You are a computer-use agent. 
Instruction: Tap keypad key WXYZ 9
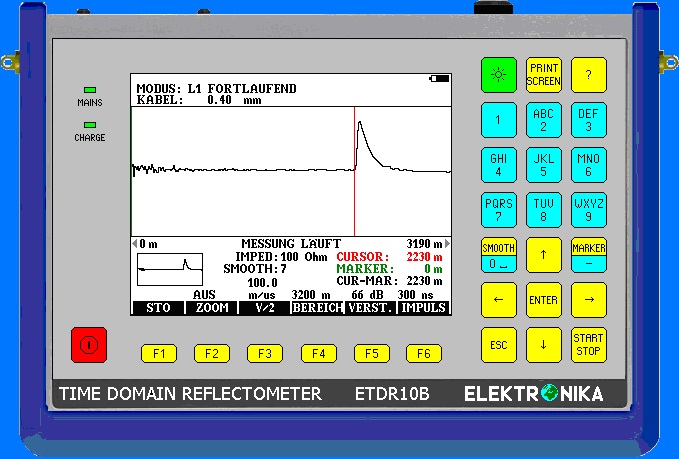(x=588, y=210)
